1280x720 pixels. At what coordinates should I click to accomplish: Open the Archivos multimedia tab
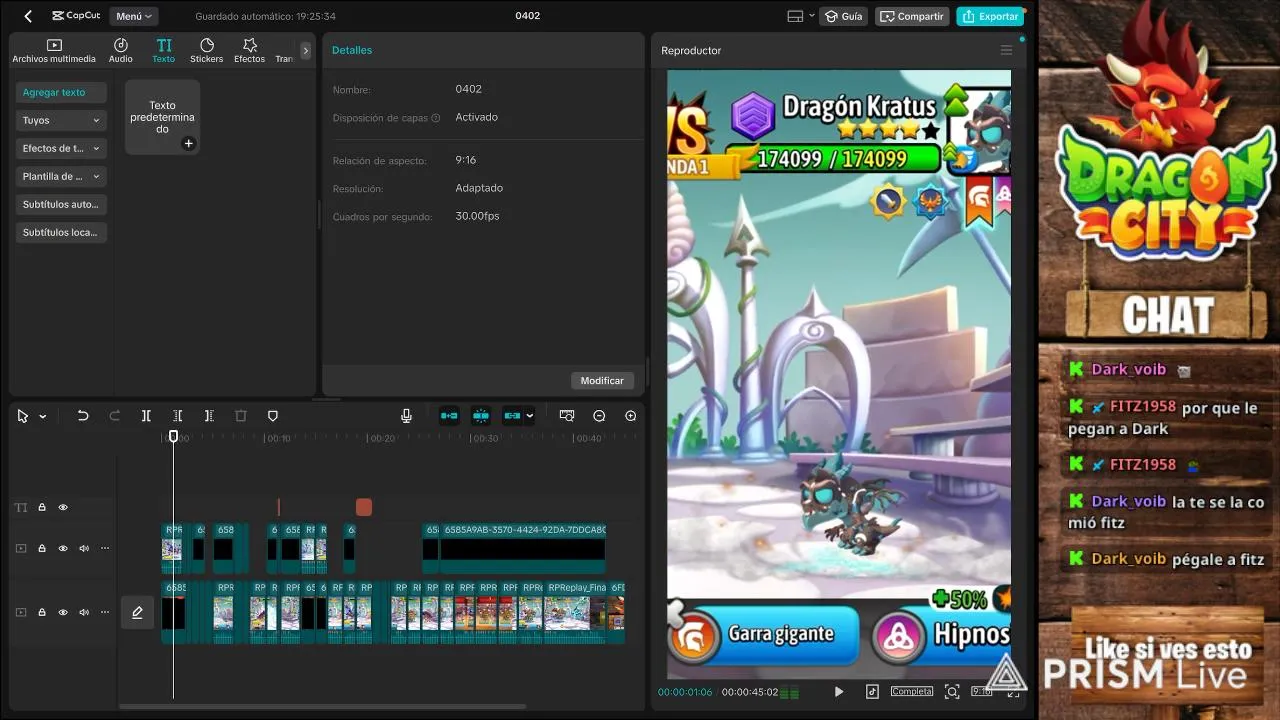tap(54, 51)
